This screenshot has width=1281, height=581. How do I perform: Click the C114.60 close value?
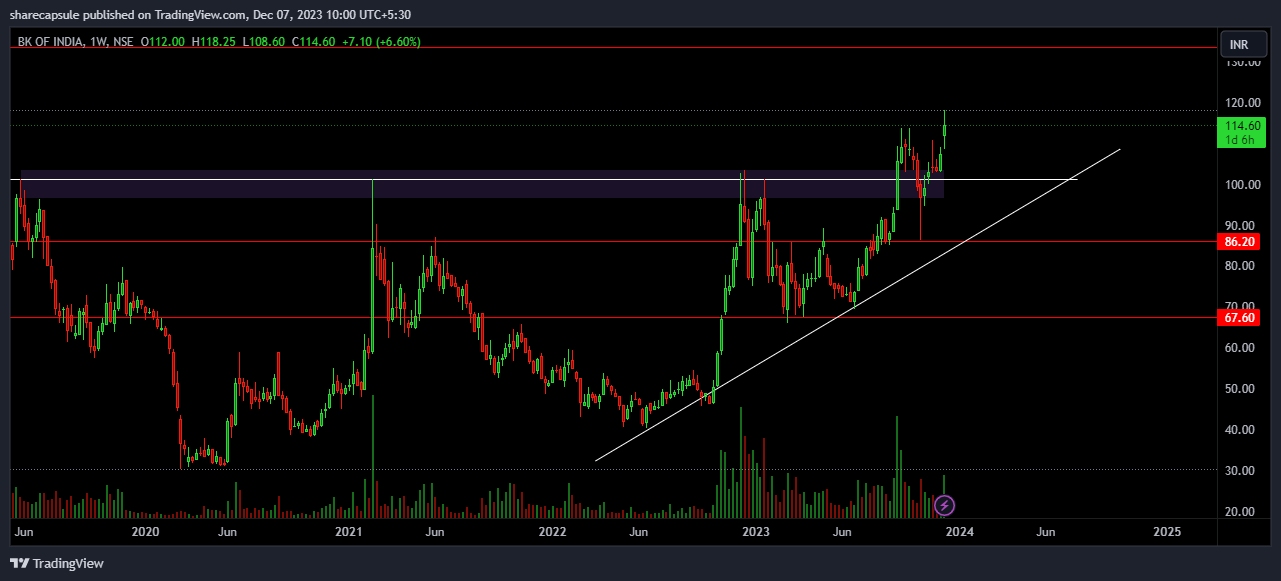coord(314,42)
